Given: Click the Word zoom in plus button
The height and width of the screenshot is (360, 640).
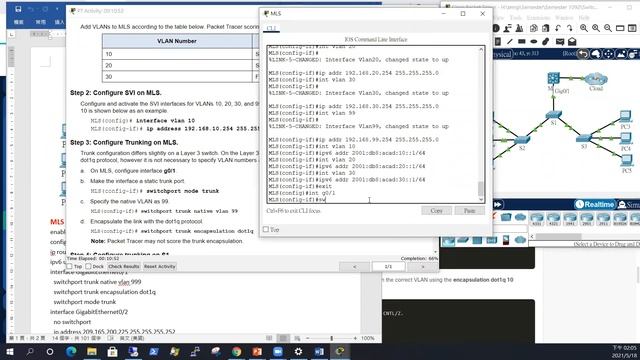Looking at the screenshot, I should click(355, 338).
